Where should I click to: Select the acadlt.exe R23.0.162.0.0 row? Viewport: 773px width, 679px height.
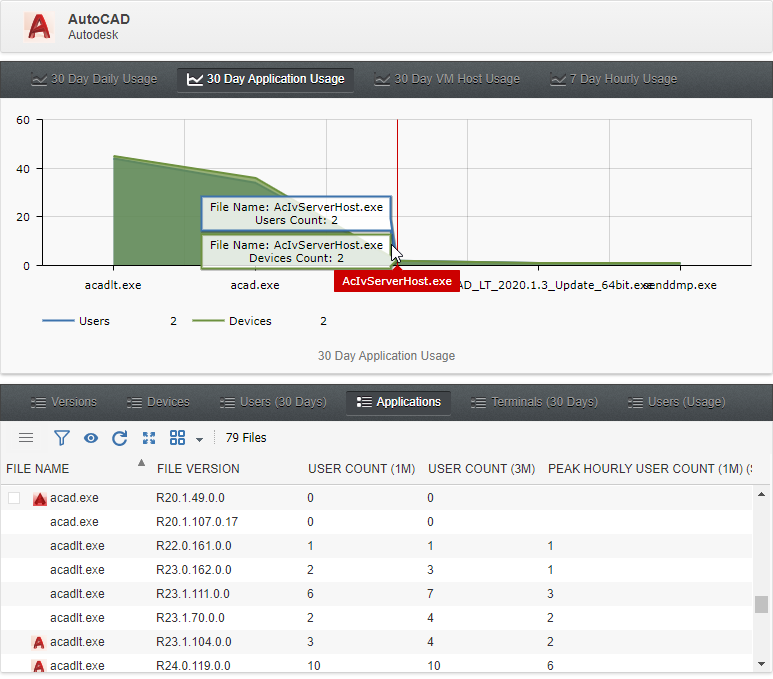coord(376,570)
